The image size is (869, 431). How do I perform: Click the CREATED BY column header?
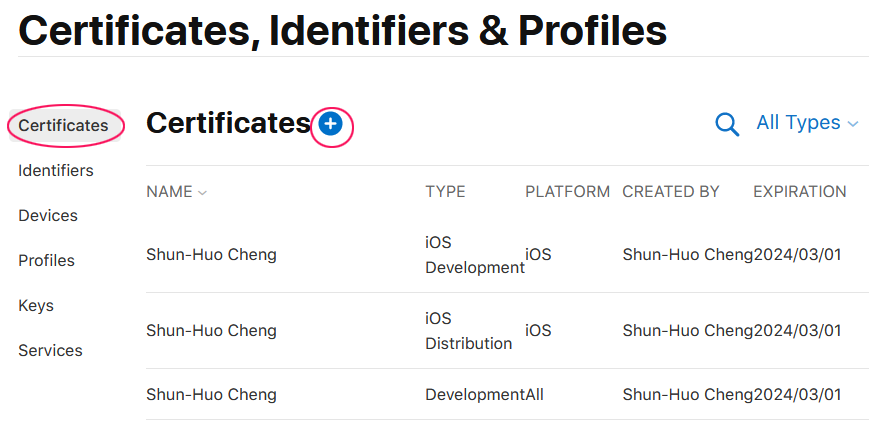click(x=671, y=192)
